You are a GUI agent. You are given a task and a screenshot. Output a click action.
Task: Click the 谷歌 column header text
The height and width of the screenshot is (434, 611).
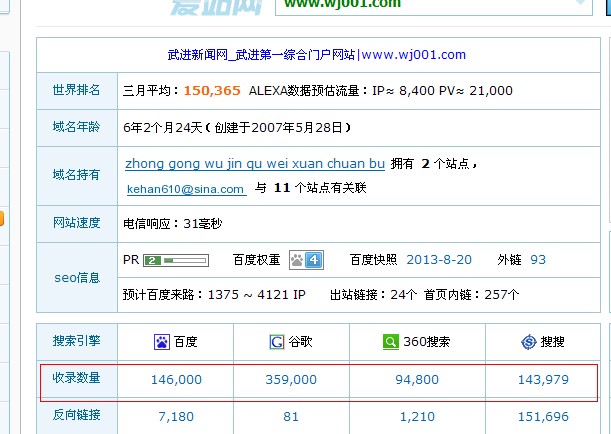[300, 342]
